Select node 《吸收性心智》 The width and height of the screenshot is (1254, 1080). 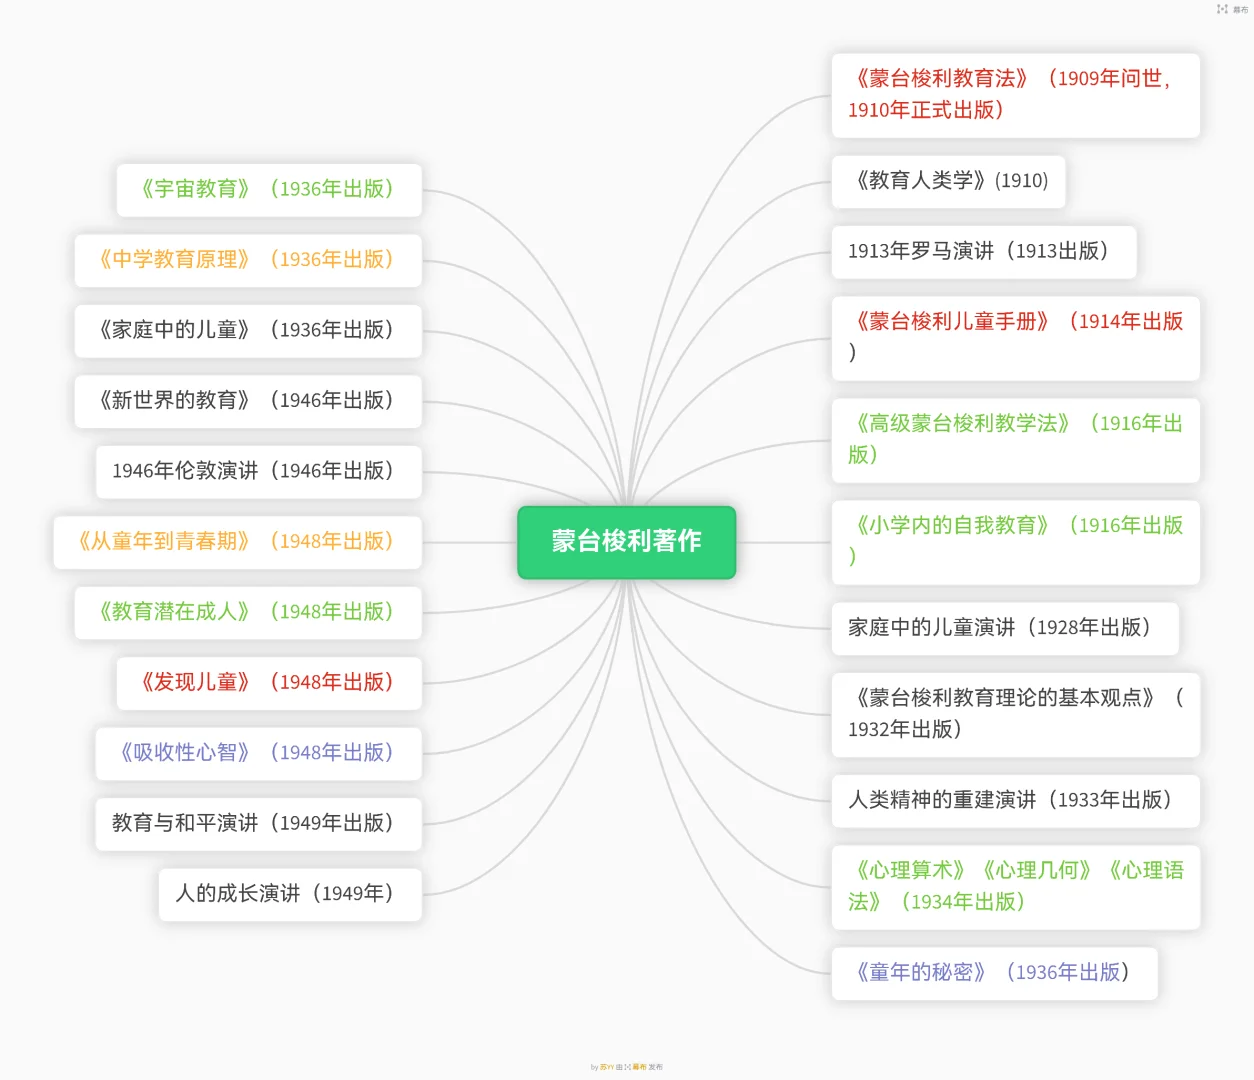pos(259,754)
